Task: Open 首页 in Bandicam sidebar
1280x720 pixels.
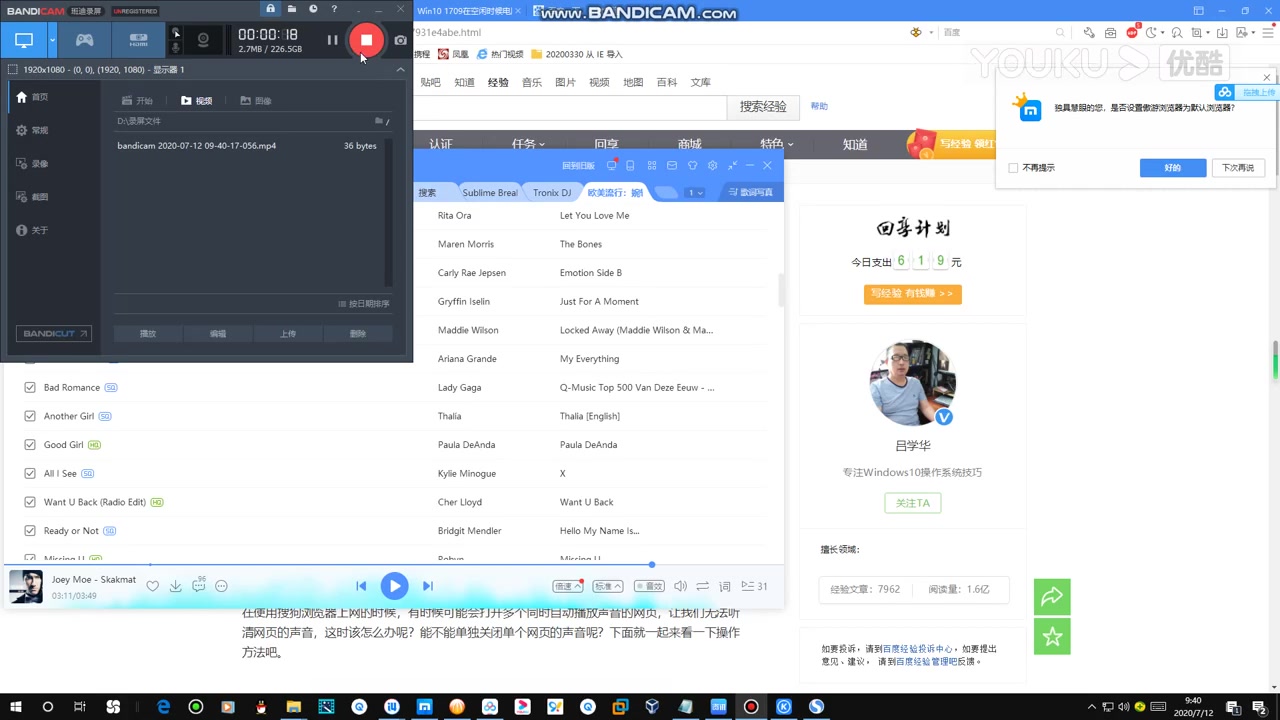Action: click(x=32, y=97)
